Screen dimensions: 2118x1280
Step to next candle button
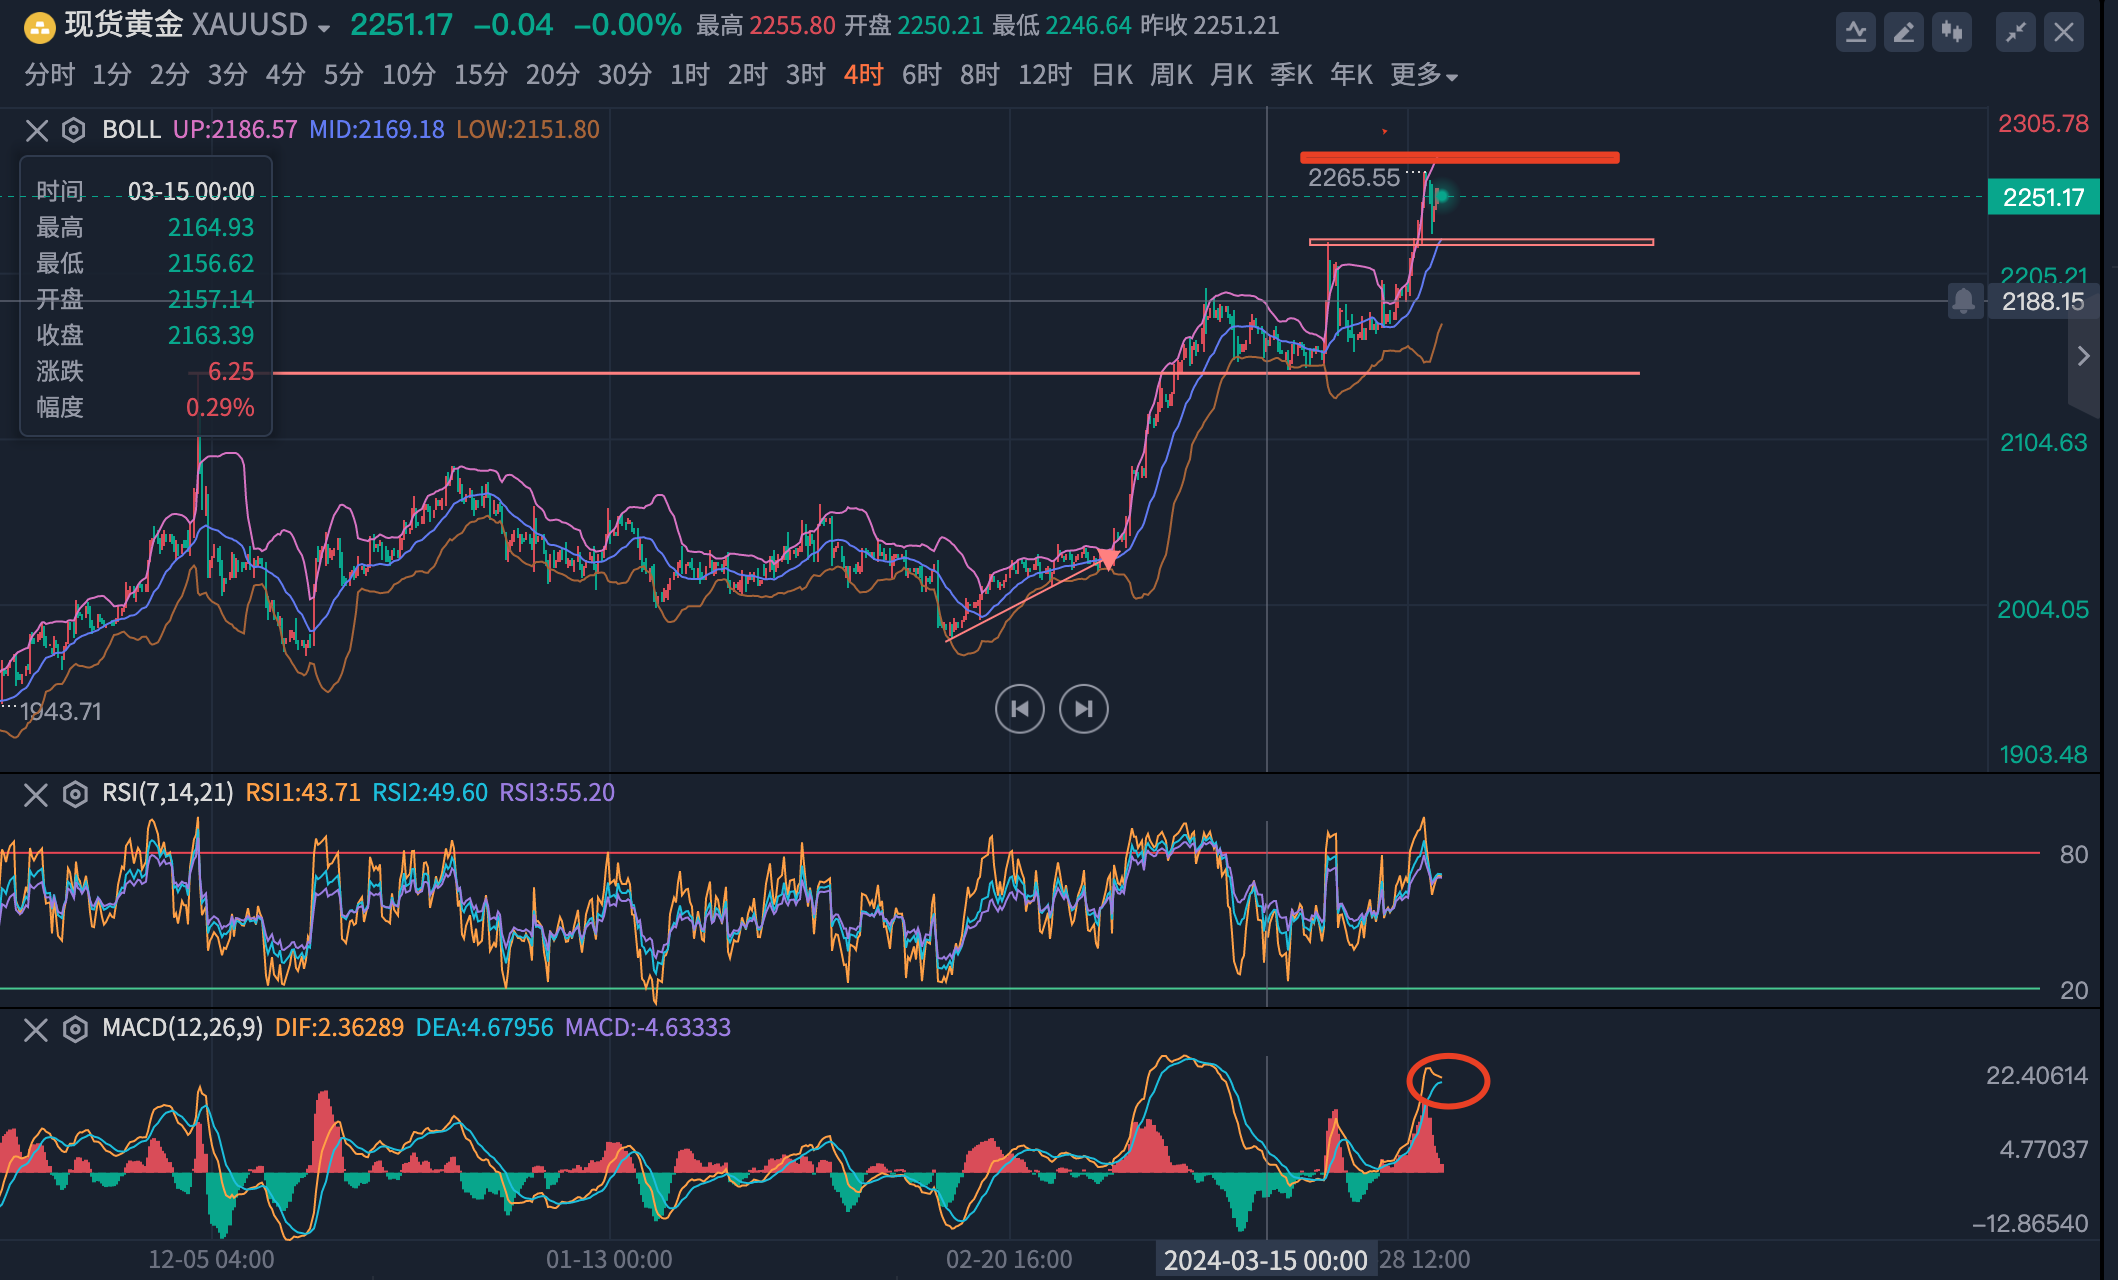(1084, 709)
